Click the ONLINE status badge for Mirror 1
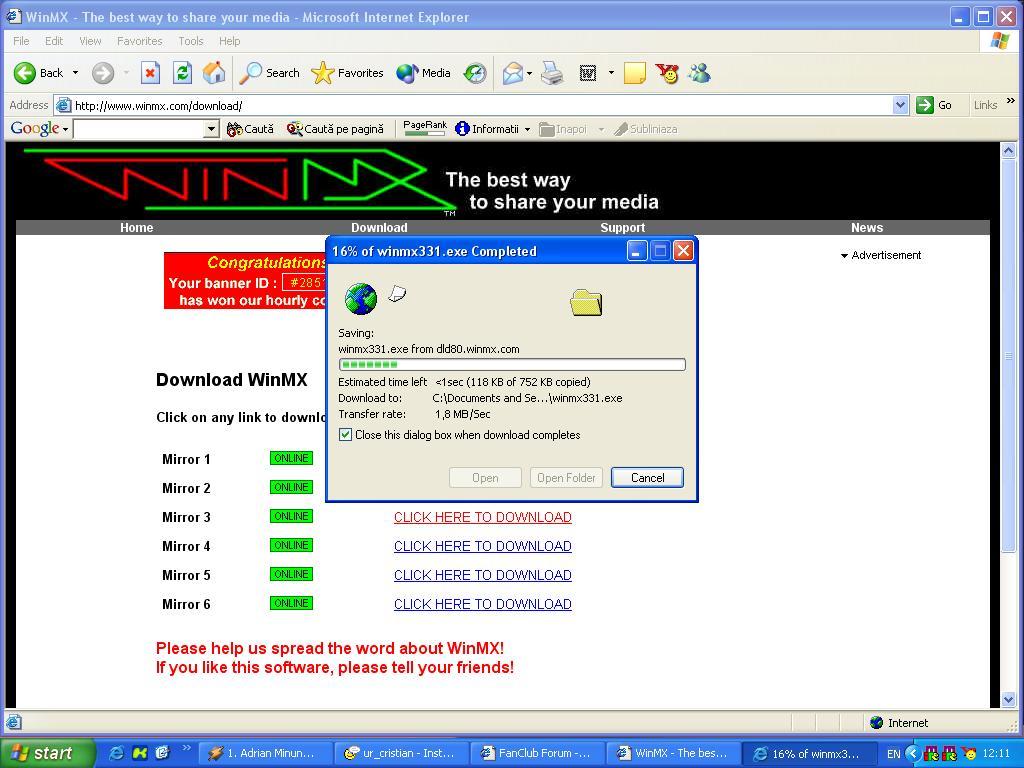 click(x=291, y=458)
